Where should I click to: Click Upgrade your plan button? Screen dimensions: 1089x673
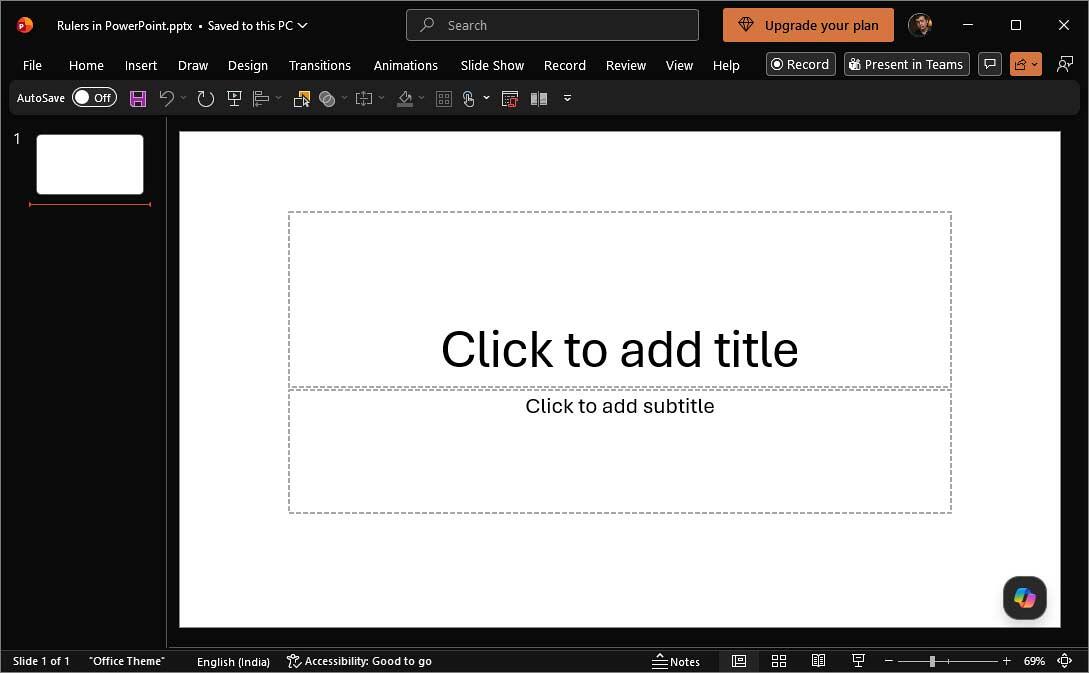[x=808, y=25]
